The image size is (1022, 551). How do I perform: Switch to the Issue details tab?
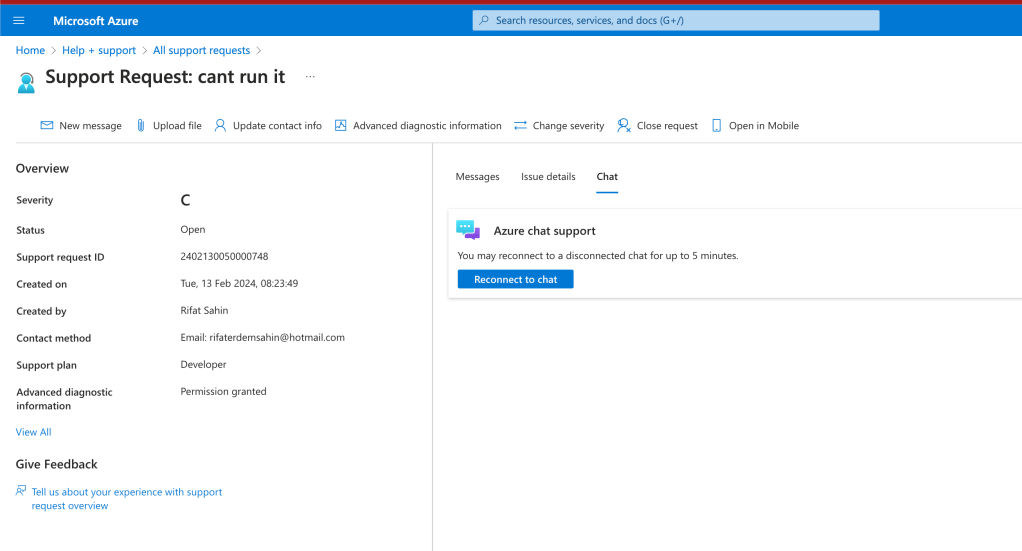[x=548, y=177]
